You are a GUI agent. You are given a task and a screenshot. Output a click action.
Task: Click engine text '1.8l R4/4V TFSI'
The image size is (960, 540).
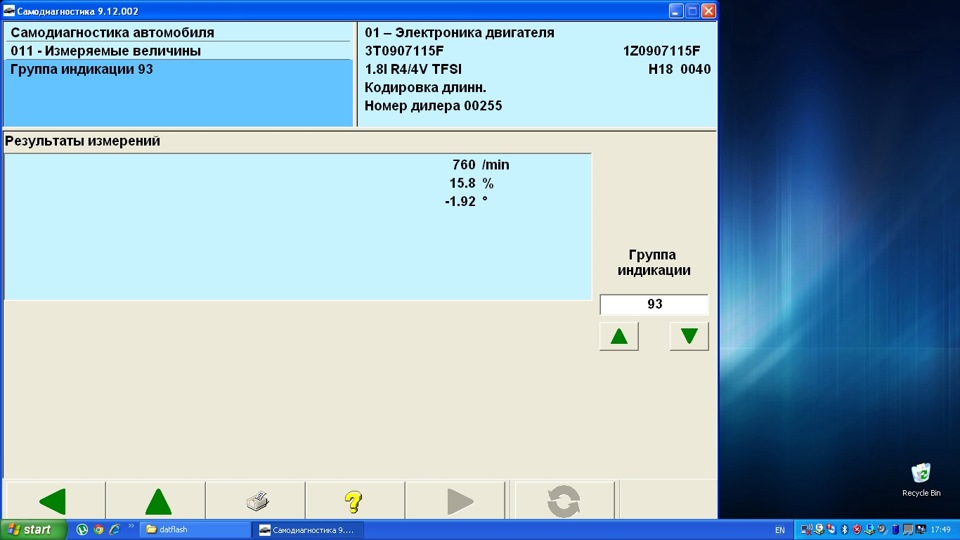(413, 69)
